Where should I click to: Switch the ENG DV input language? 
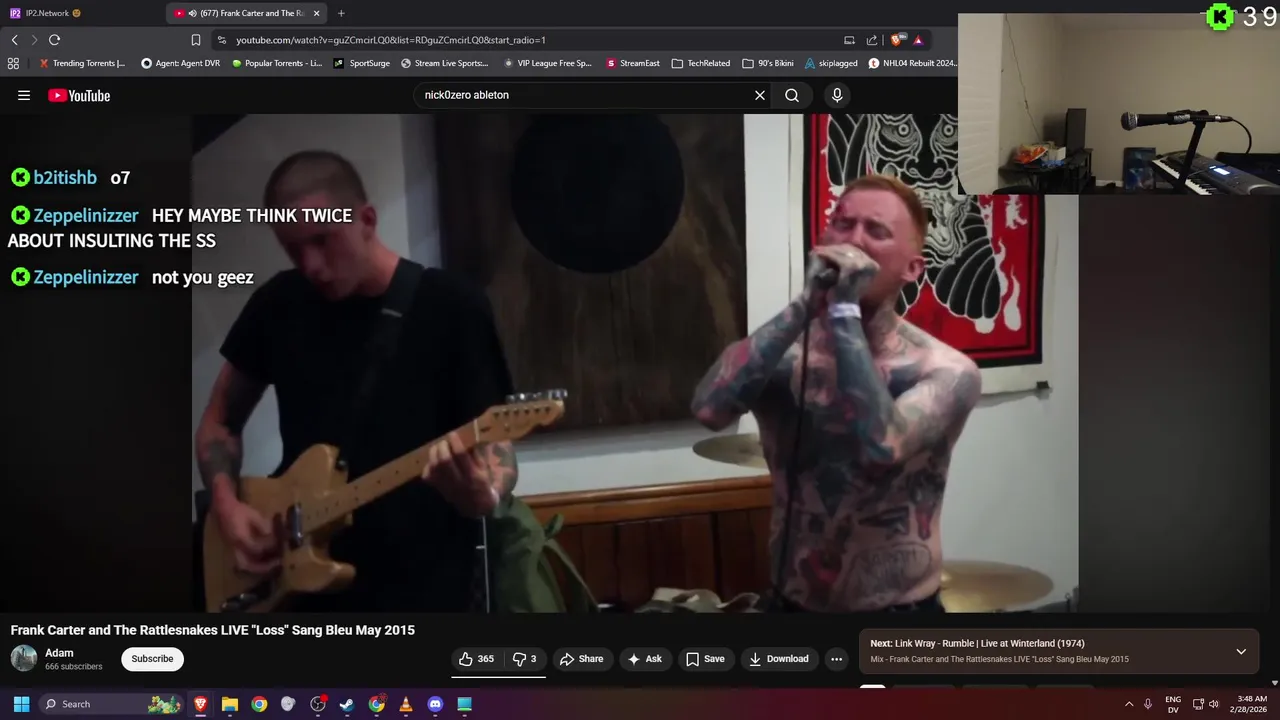1173,704
